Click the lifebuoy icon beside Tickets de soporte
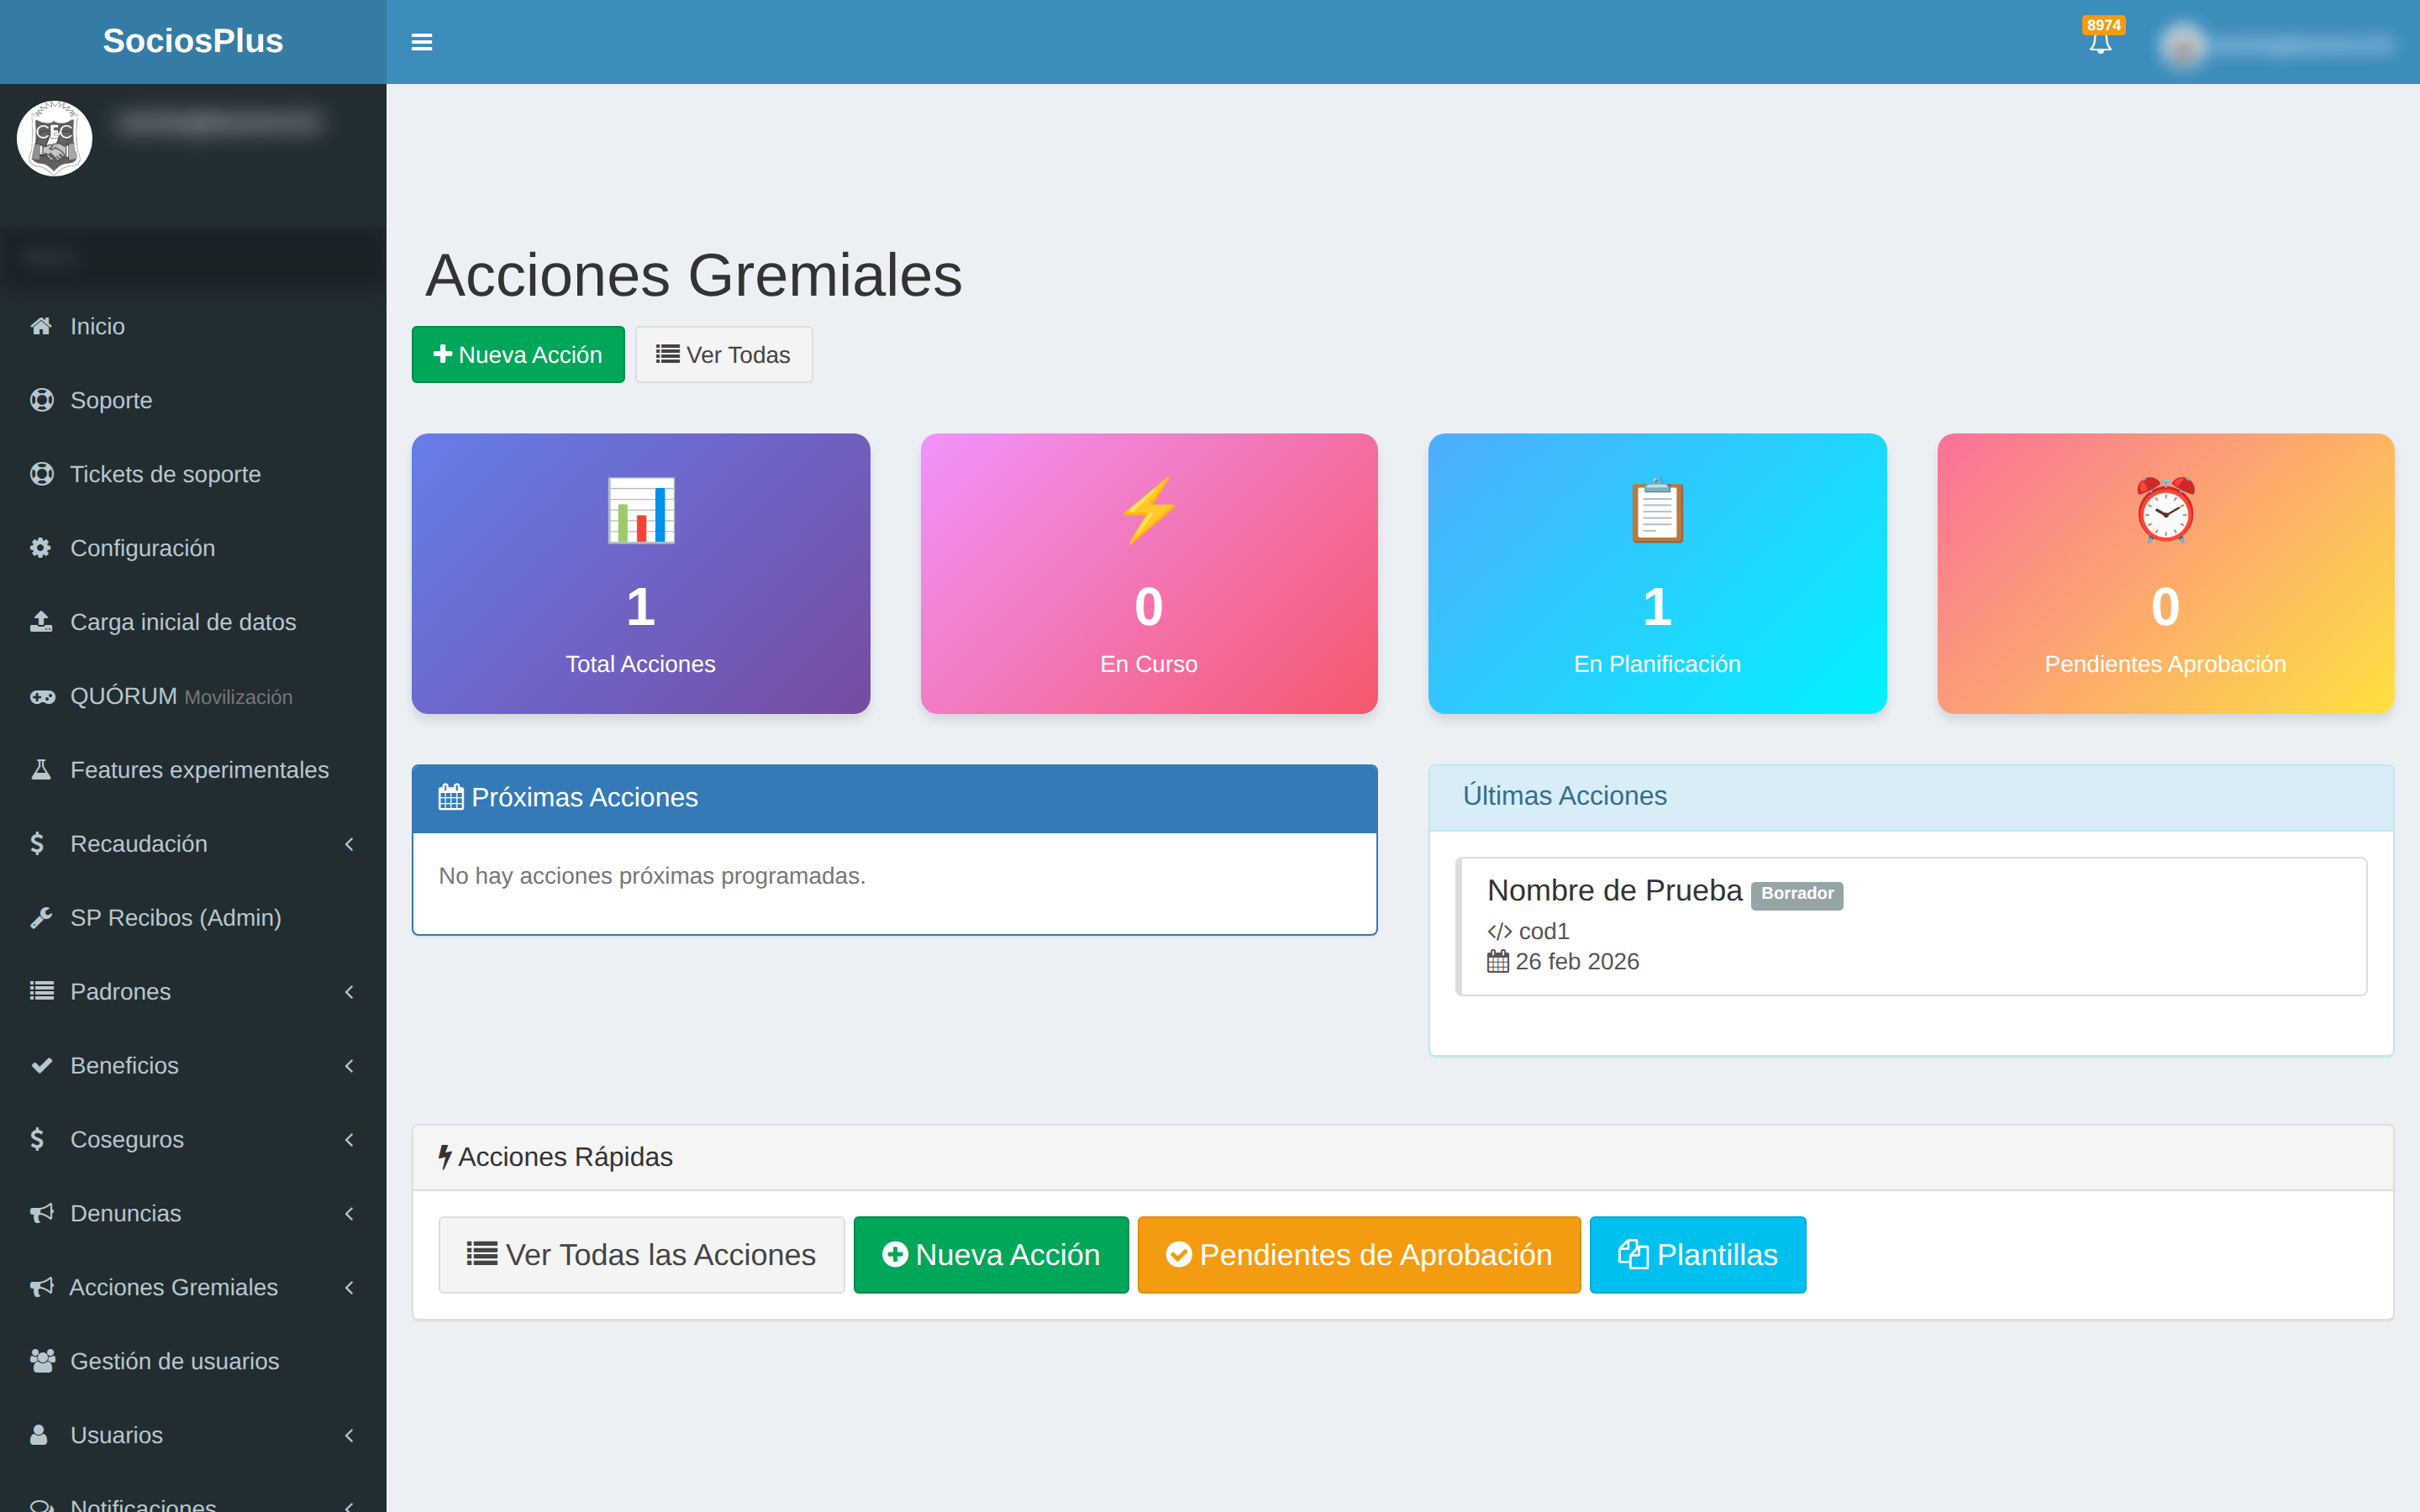Viewport: 2420px width, 1512px height. (x=41, y=474)
